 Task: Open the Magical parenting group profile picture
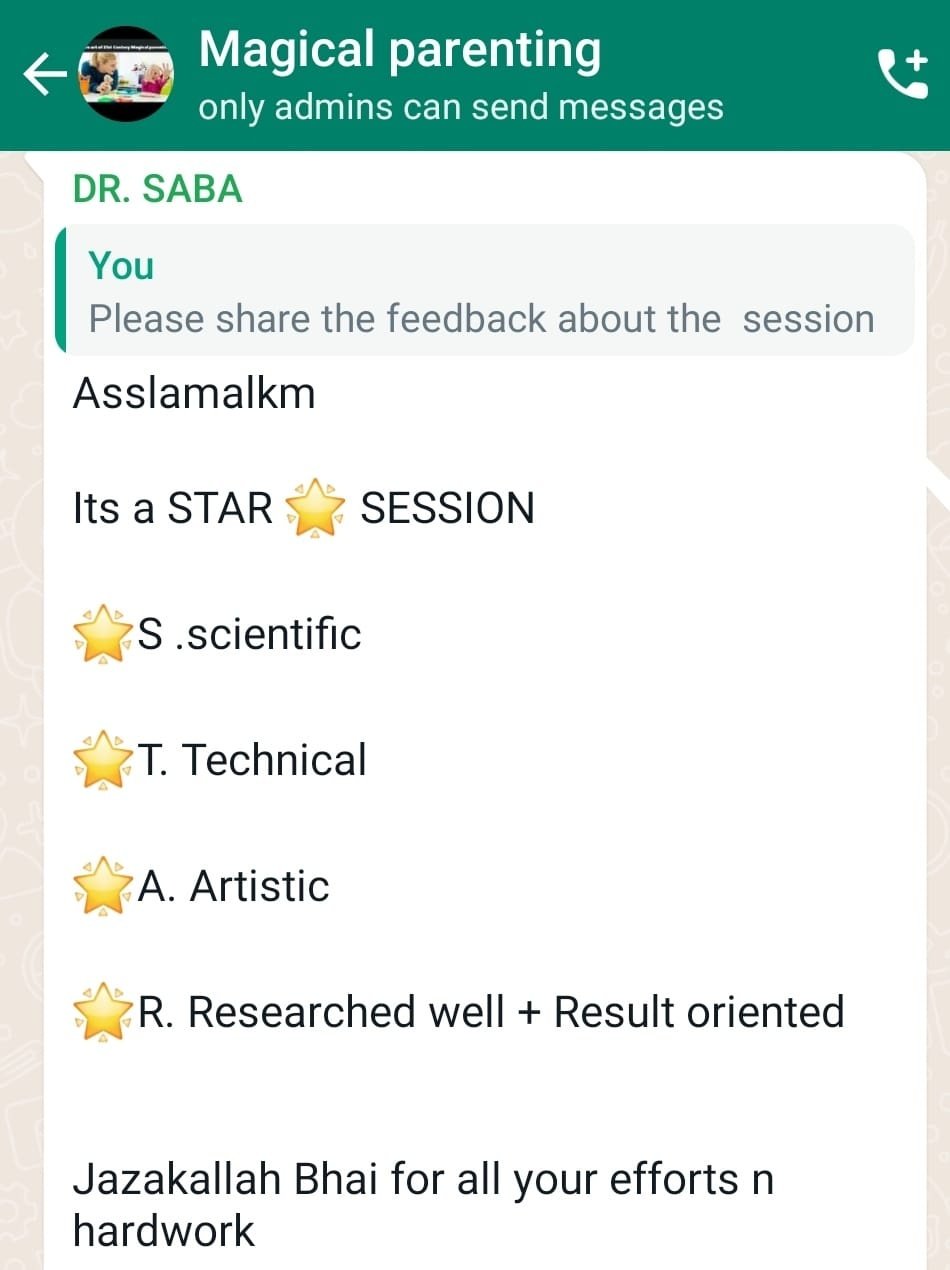(x=126, y=75)
